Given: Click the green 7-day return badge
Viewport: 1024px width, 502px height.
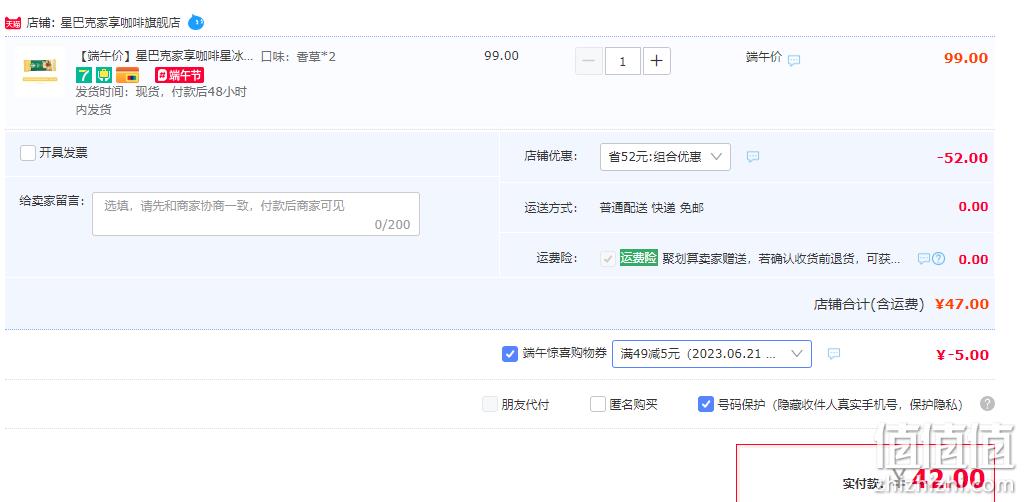Looking at the screenshot, I should point(84,74).
